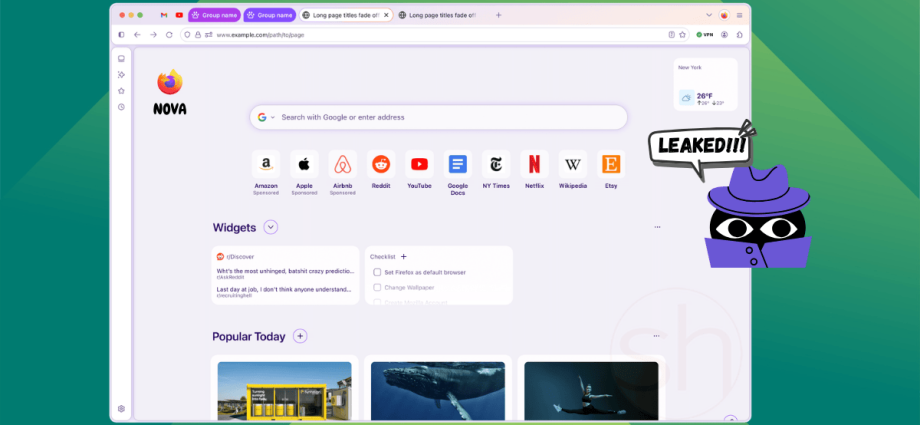
Task: Bookmark this page with star icon
Action: 682,35
